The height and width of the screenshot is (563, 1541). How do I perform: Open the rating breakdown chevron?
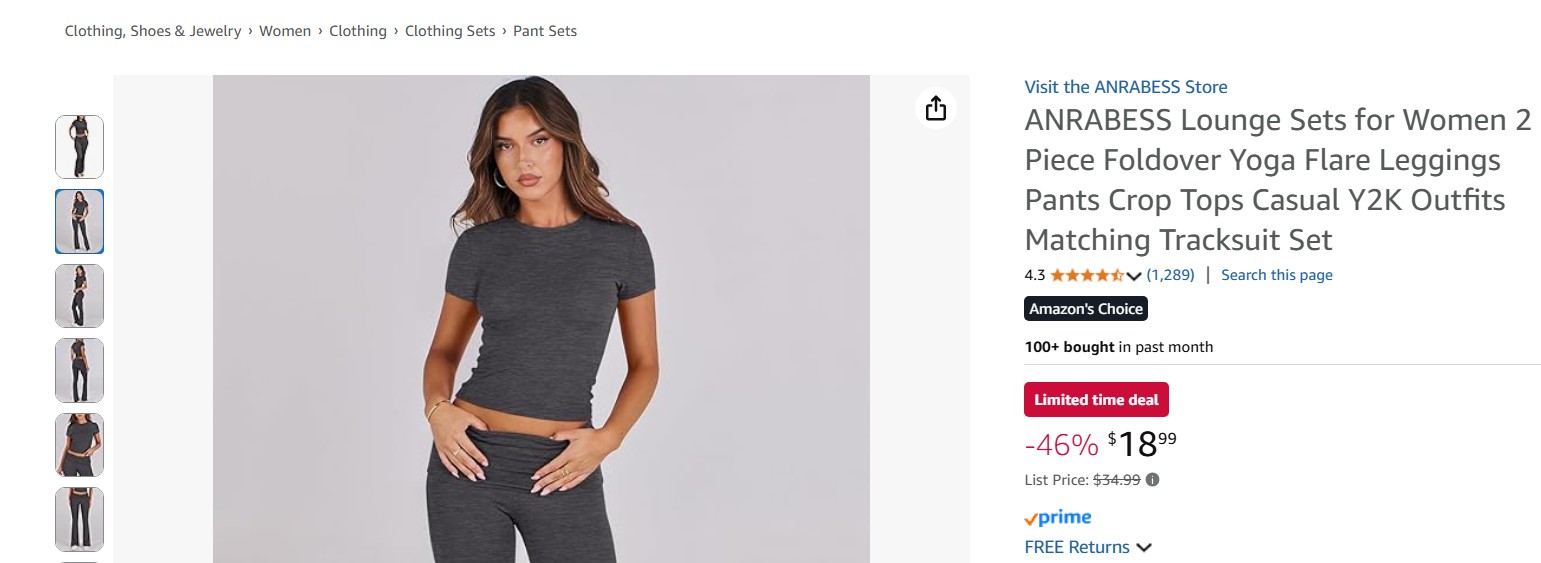[x=1134, y=276]
